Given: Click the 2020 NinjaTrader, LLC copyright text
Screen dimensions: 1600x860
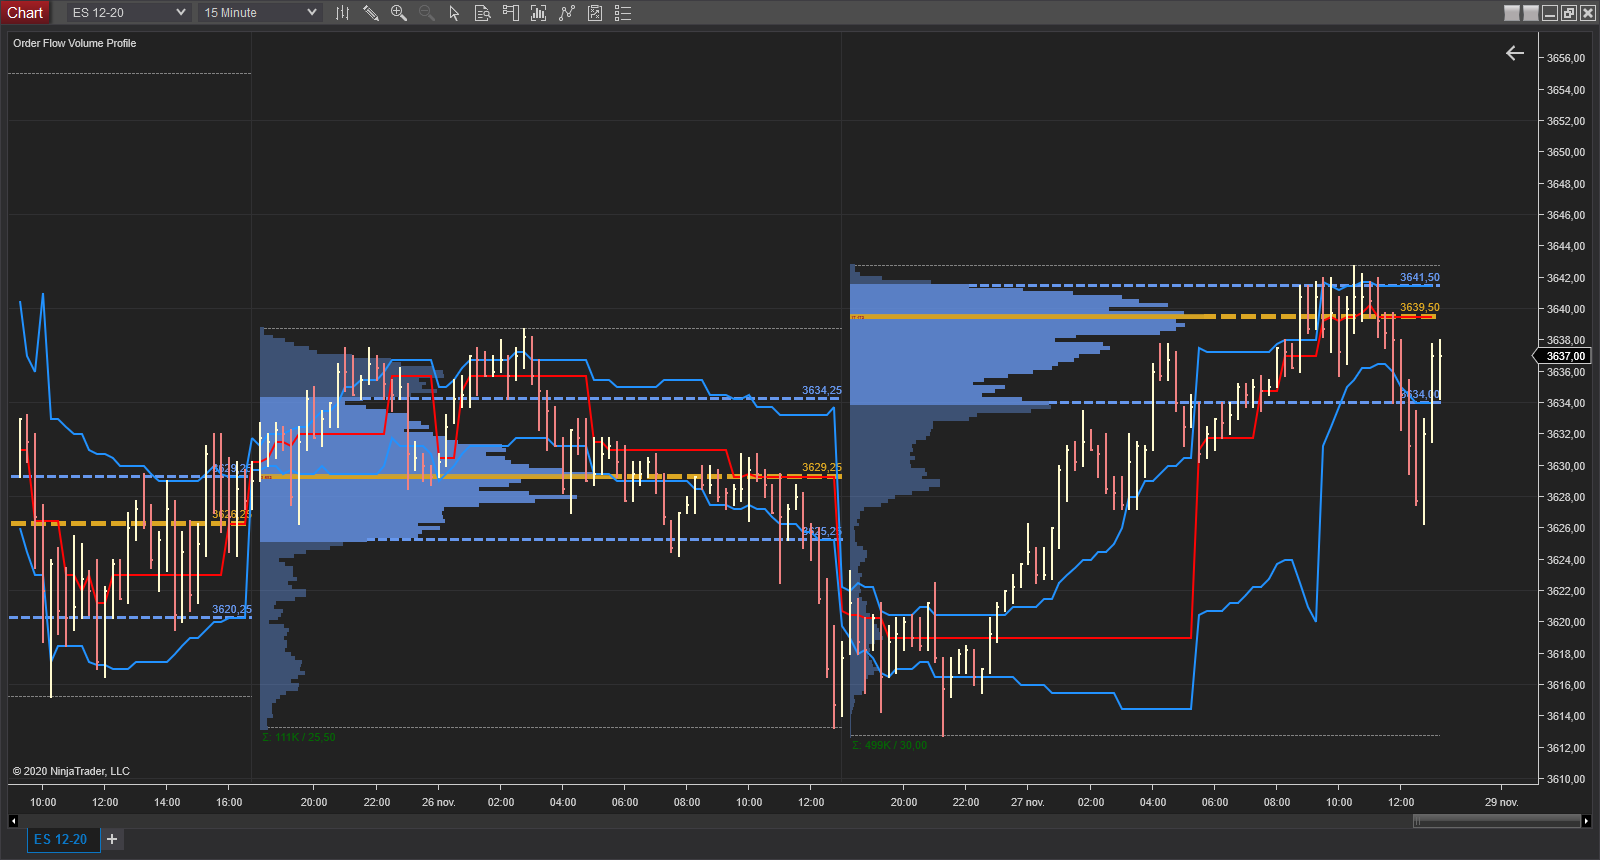Looking at the screenshot, I should pos(71,771).
